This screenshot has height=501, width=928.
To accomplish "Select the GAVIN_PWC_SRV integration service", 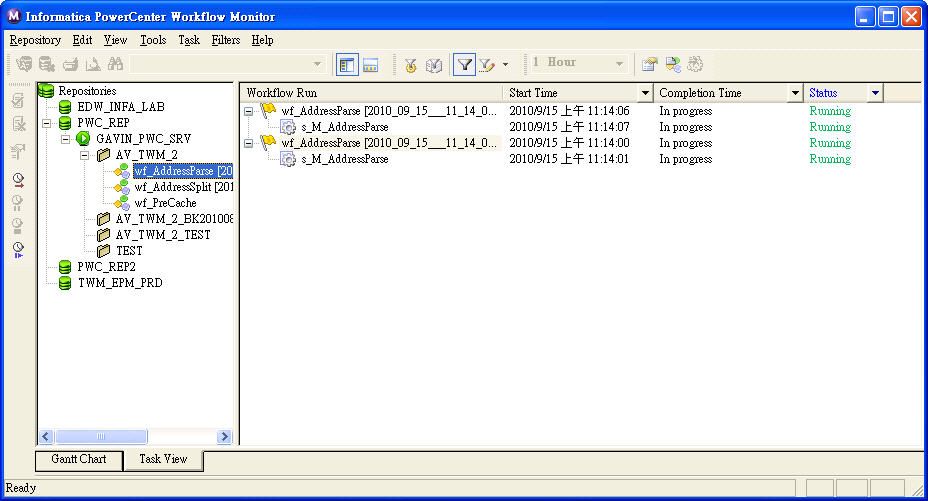I will [x=143, y=139].
